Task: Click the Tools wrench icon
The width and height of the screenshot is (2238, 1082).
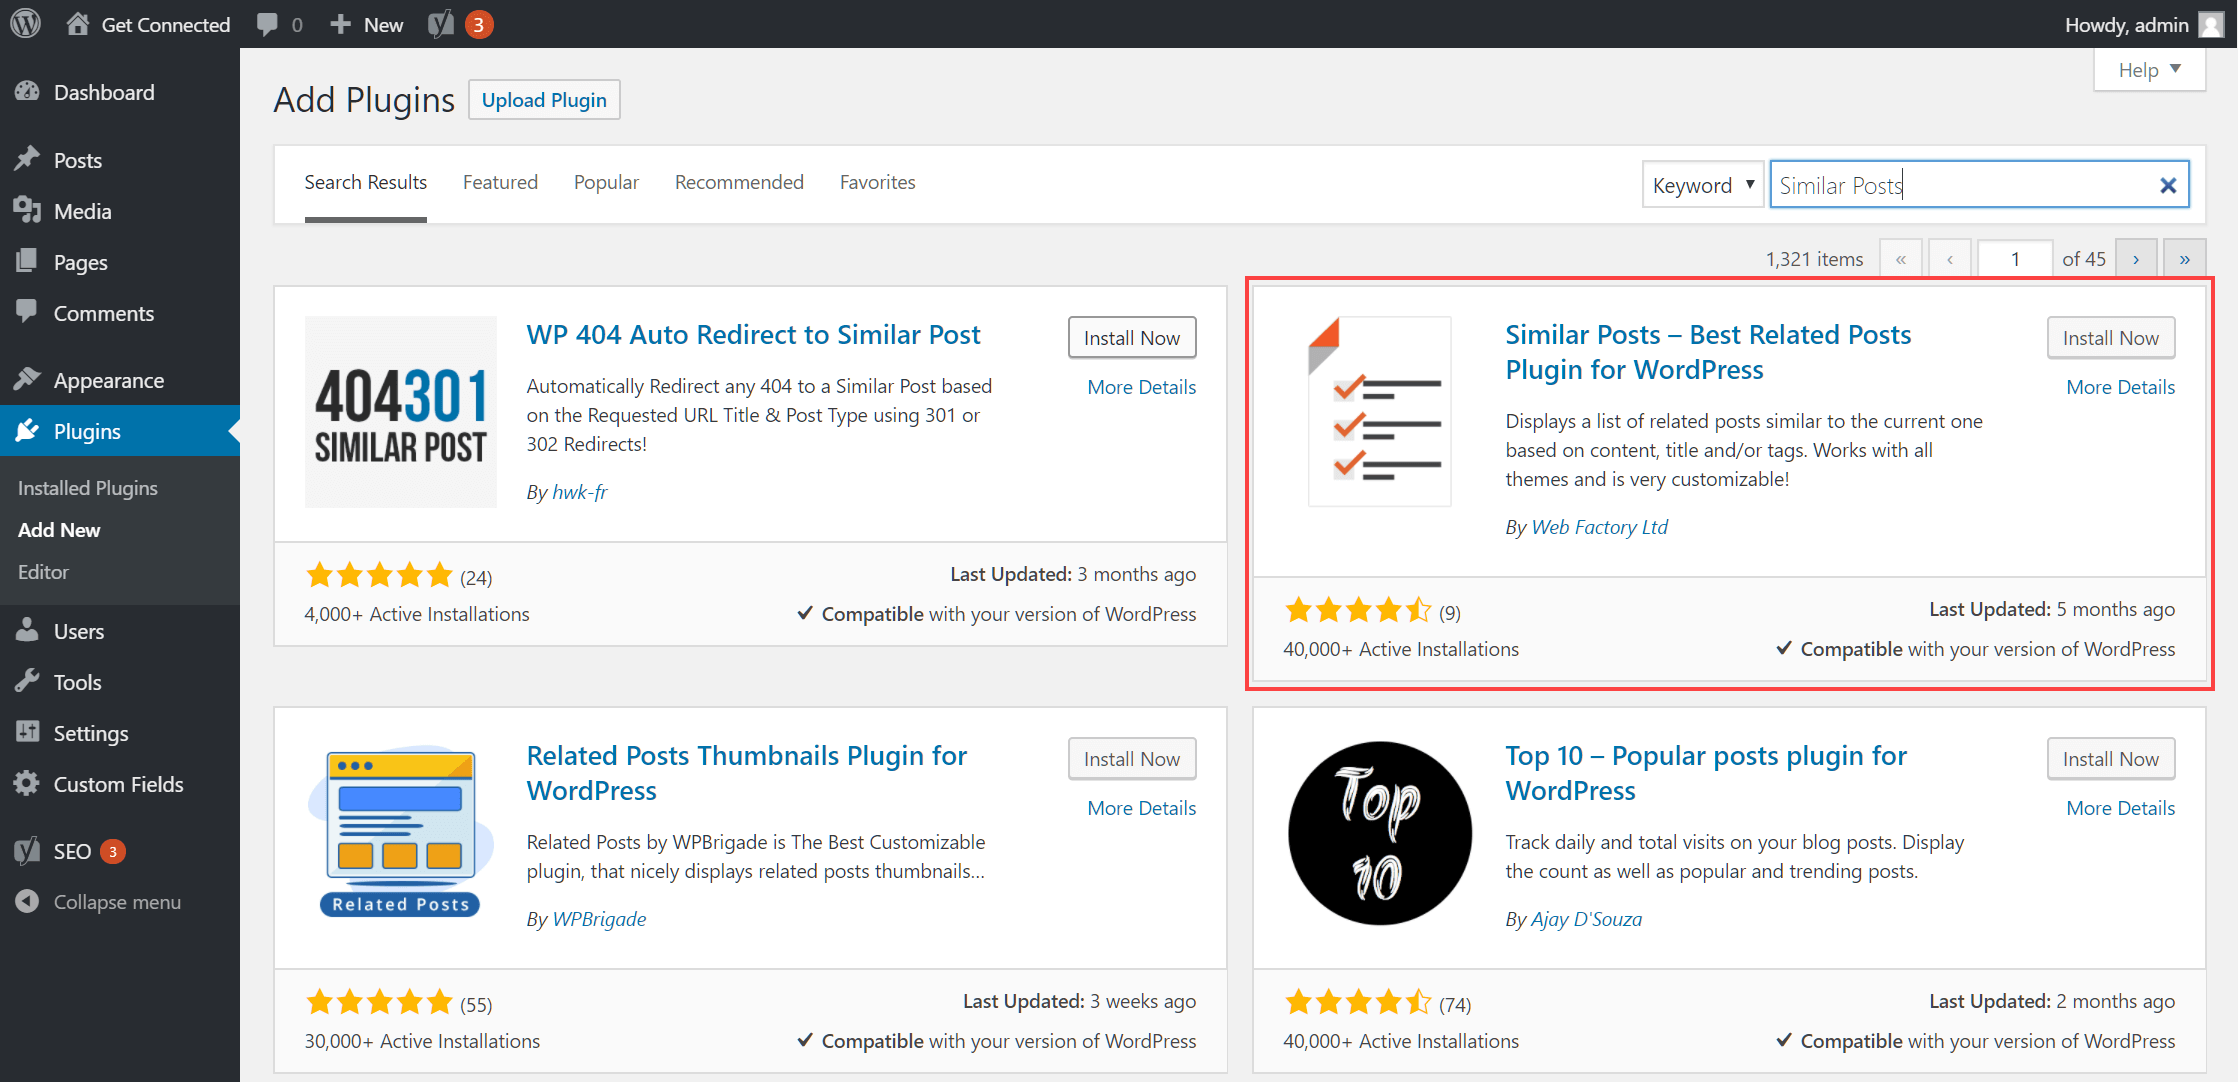Action: click(27, 681)
